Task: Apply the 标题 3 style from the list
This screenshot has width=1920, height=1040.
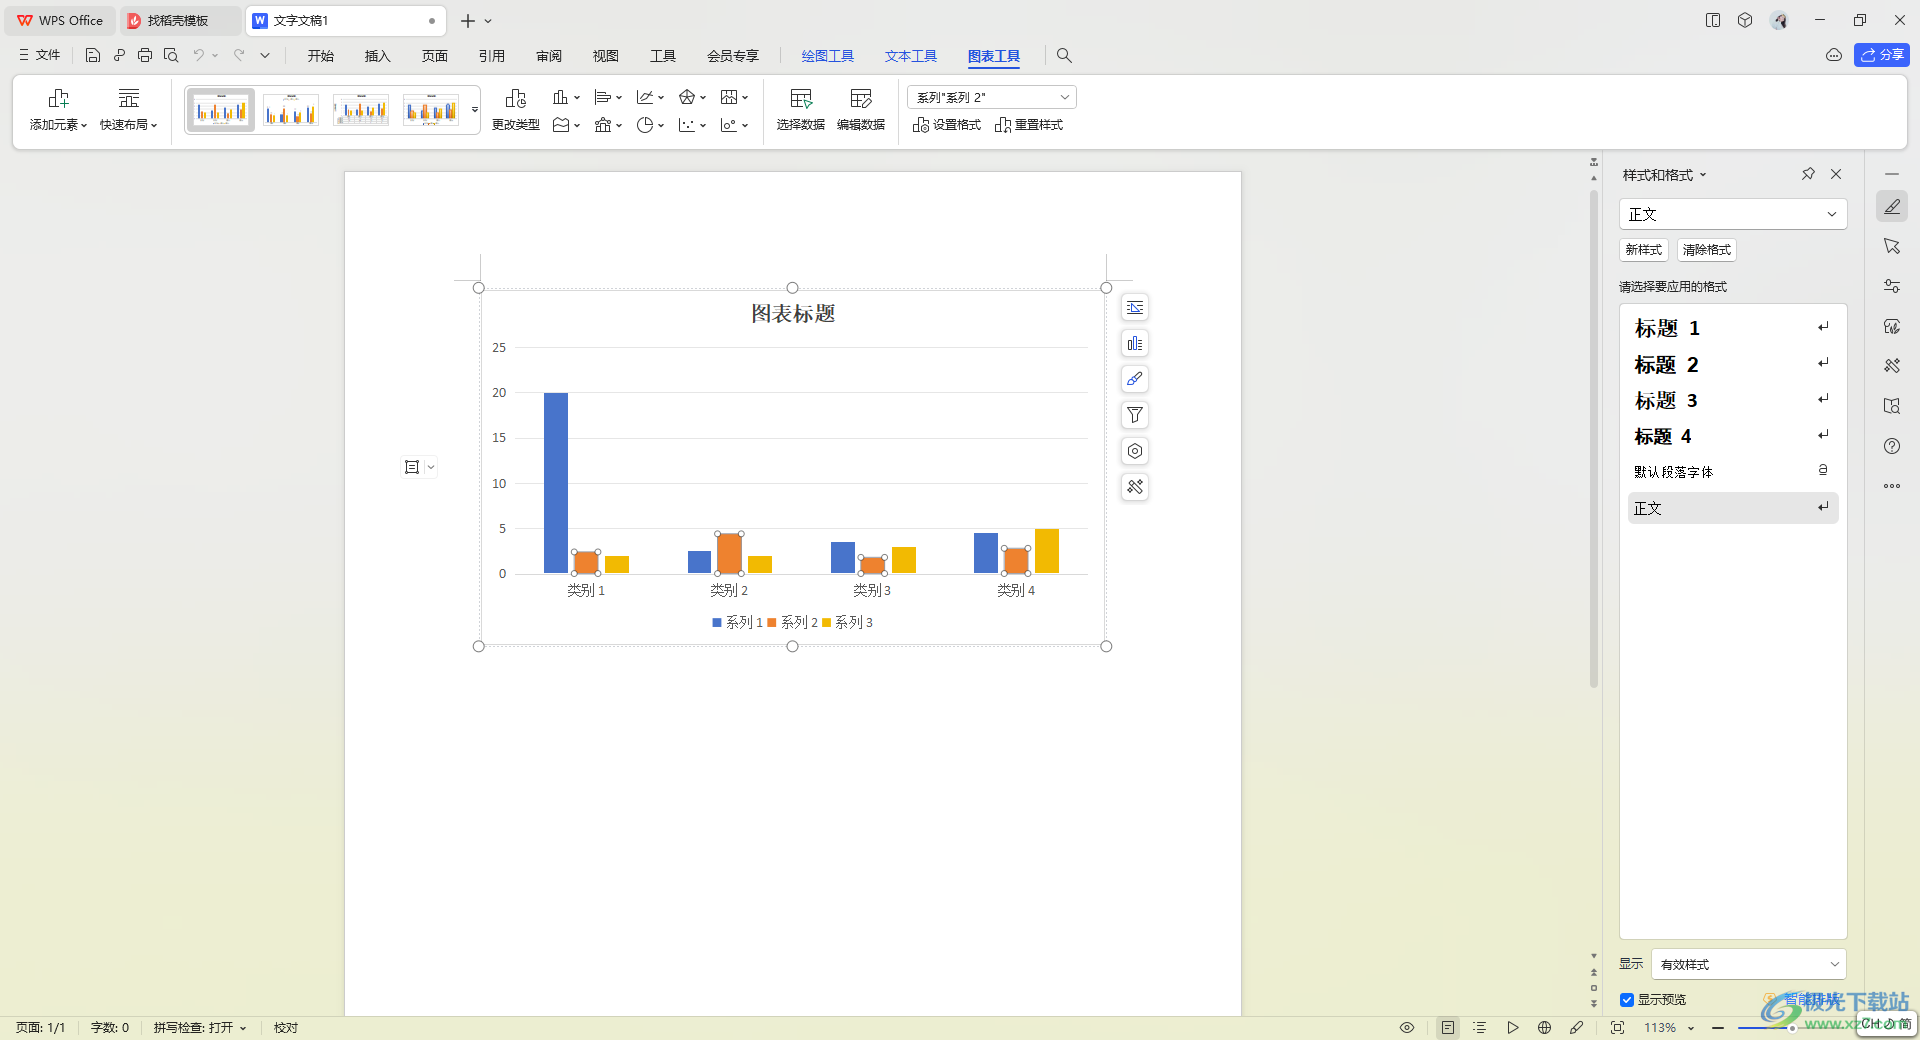Action: coord(1733,400)
